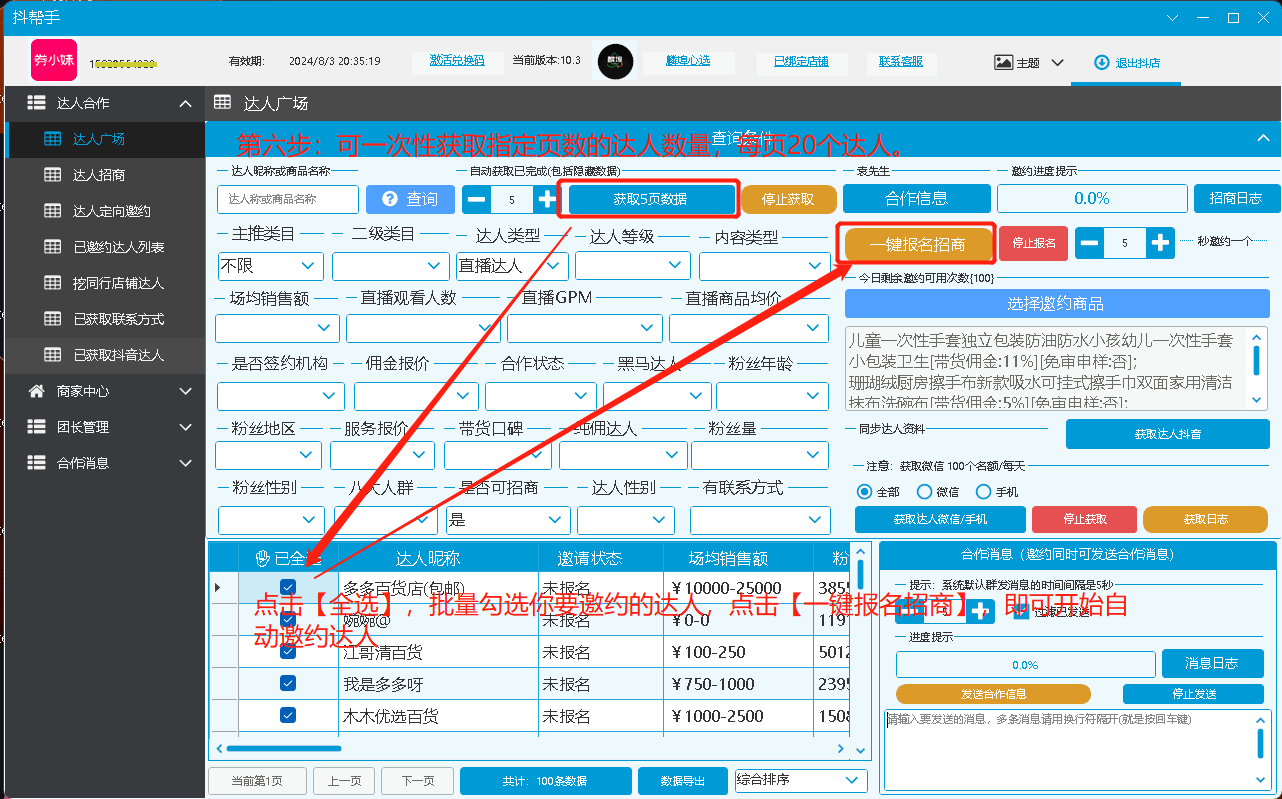Toggle the 过滤已发送 checkbox

click(x=1021, y=611)
